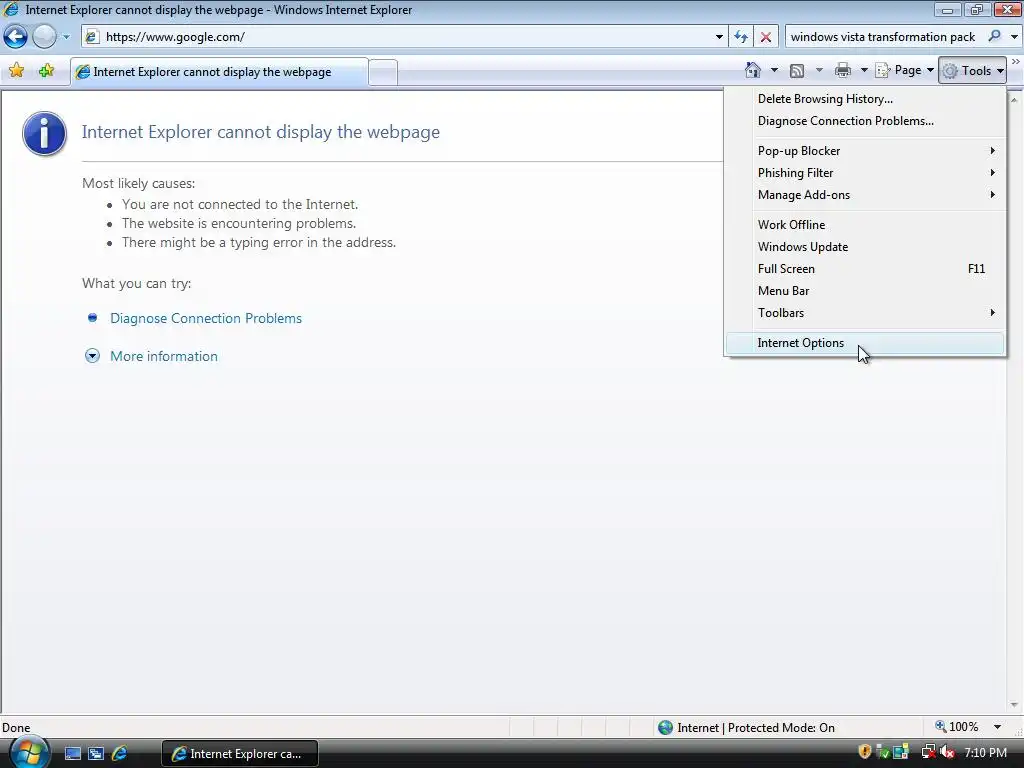Expand the Print options dropdown arrow
1024x768 pixels.
click(863, 70)
